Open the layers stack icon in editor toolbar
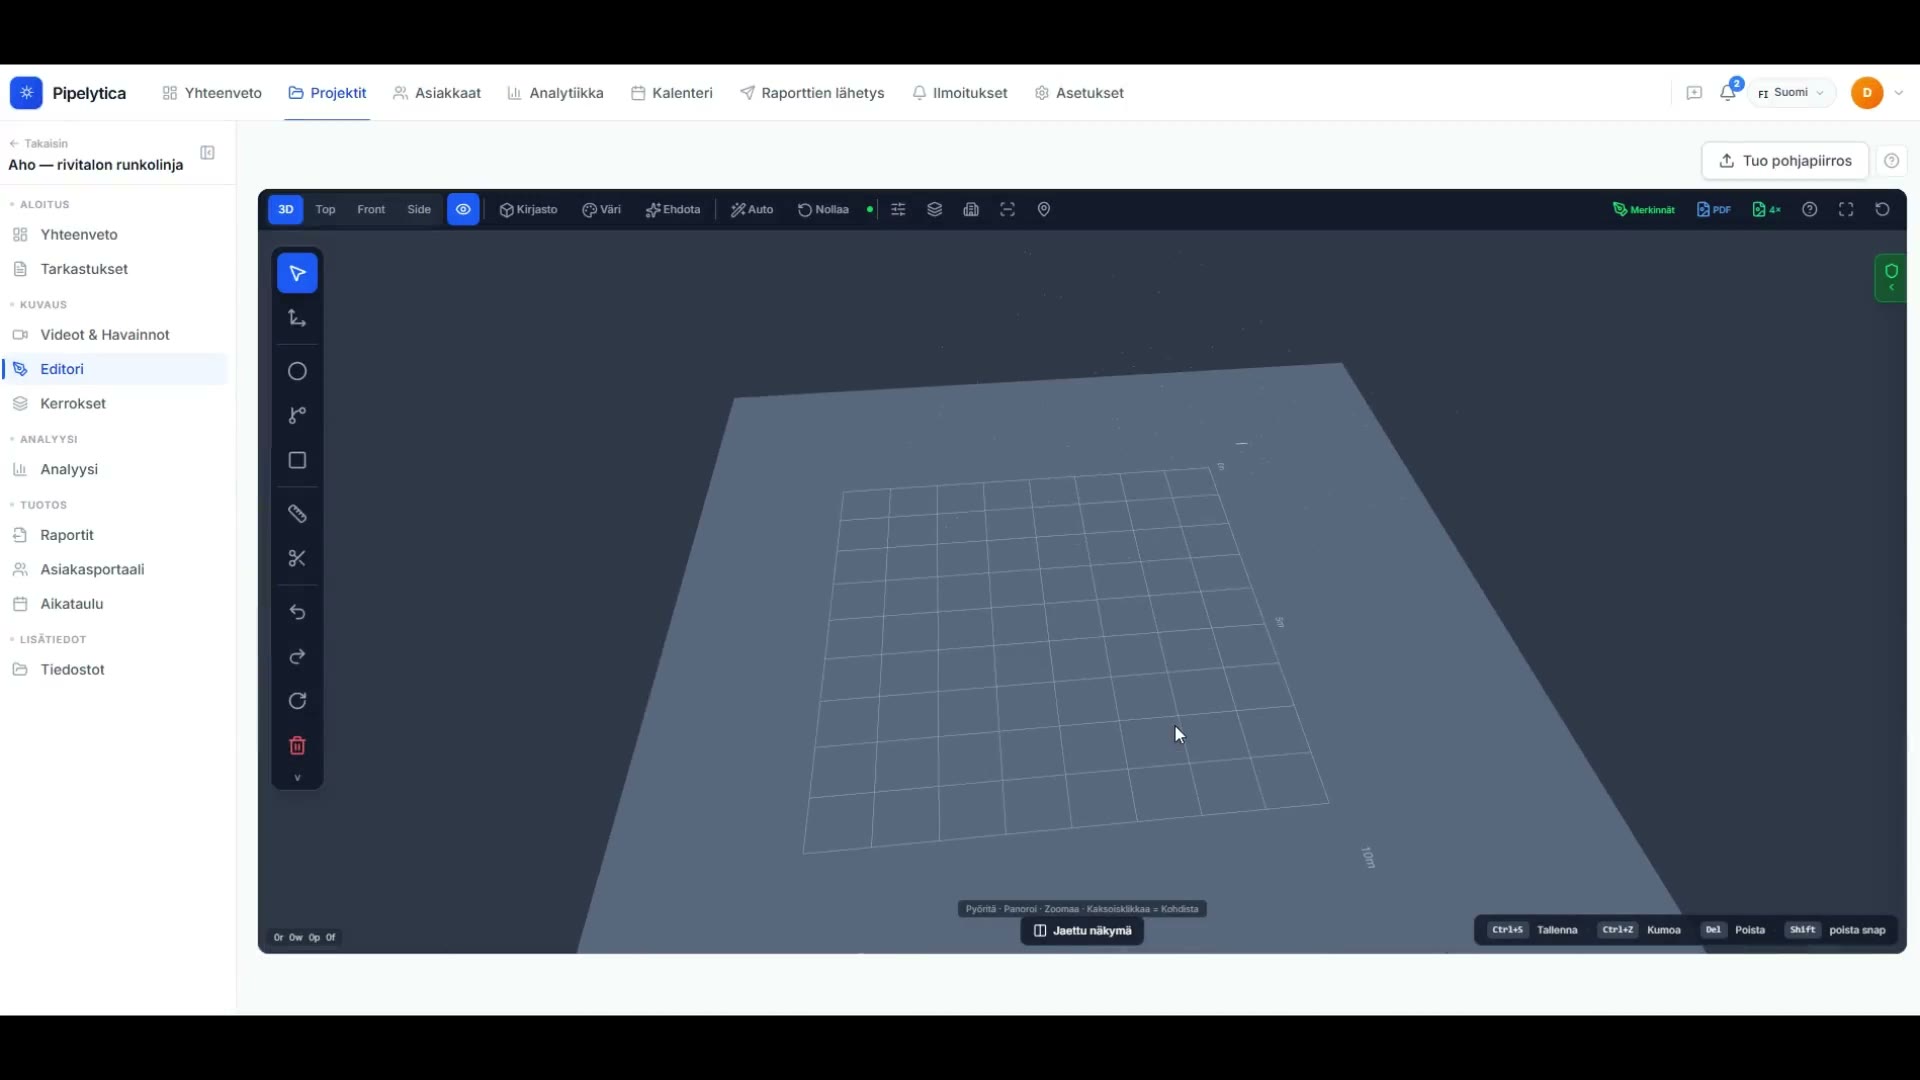The height and width of the screenshot is (1080, 1920). (935, 210)
